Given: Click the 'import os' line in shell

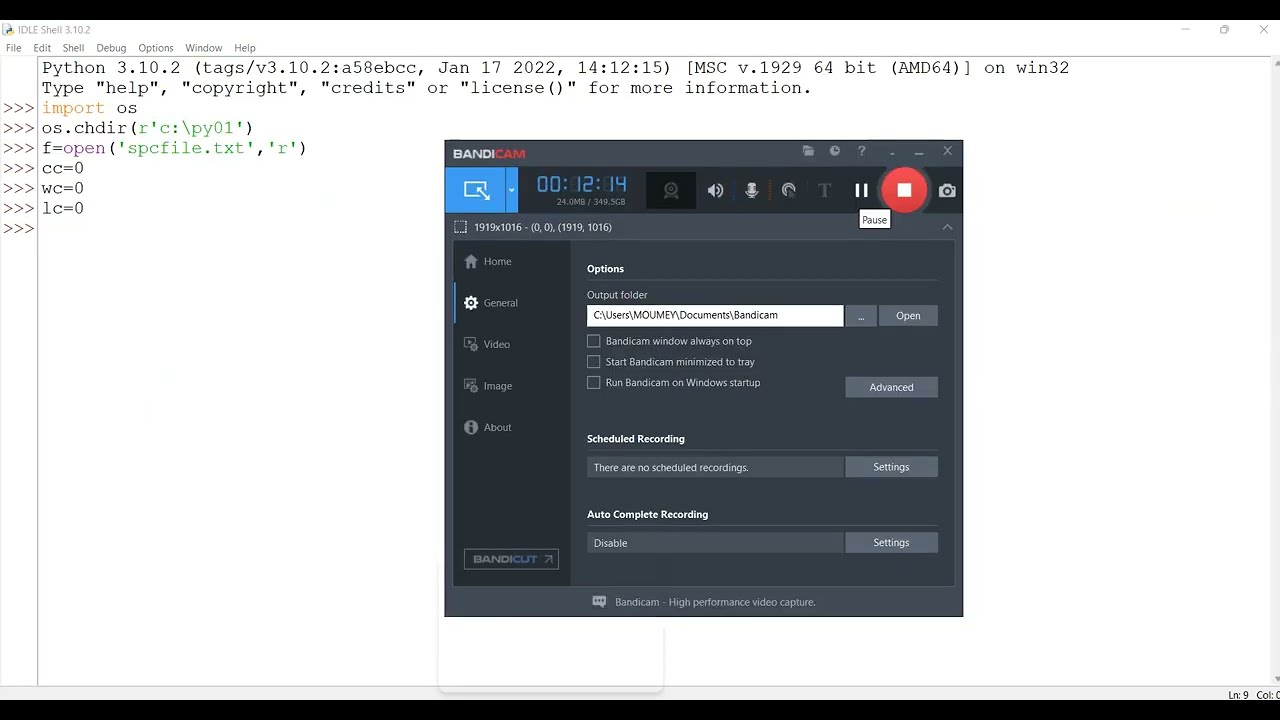Looking at the screenshot, I should click(89, 108).
